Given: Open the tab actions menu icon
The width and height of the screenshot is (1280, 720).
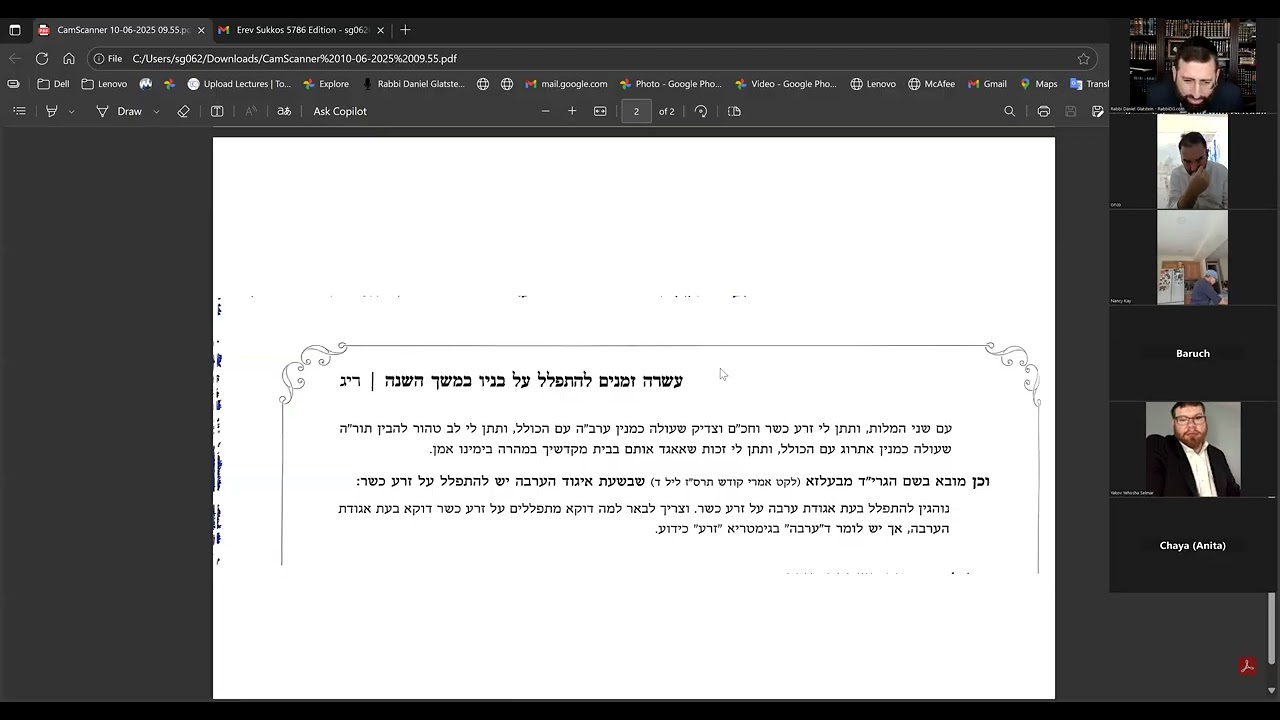Looking at the screenshot, I should [x=15, y=30].
